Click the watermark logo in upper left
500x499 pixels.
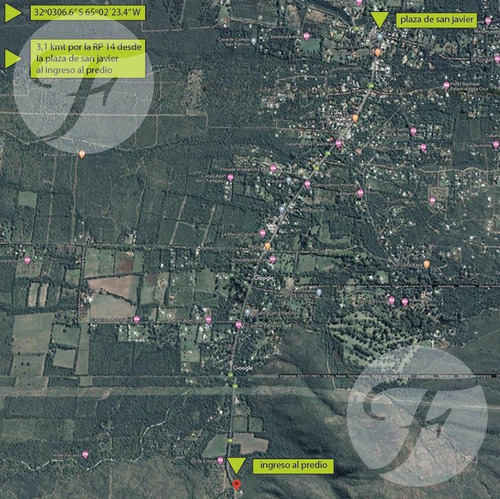[83, 83]
